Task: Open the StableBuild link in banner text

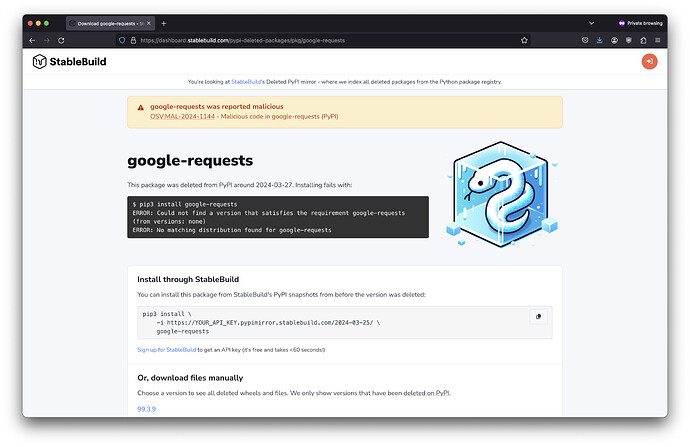Action: pyautogui.click(x=246, y=82)
